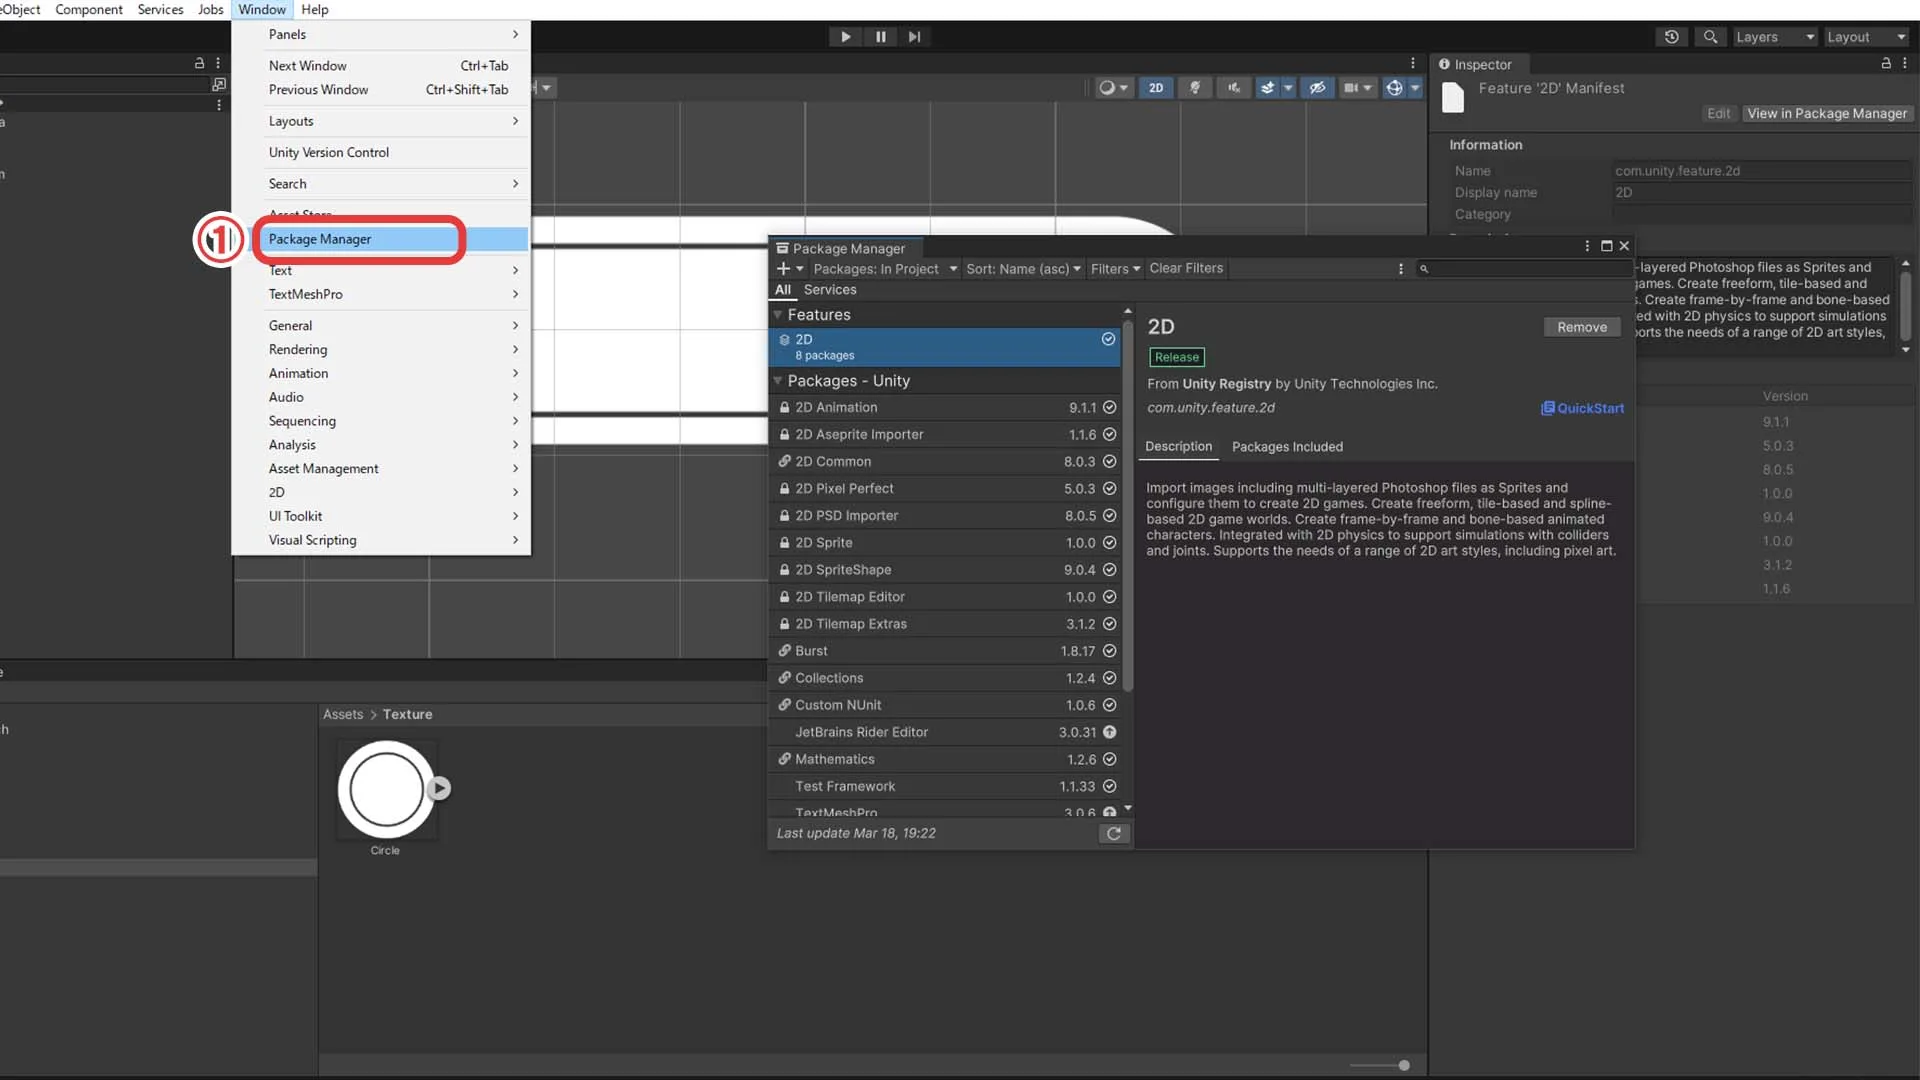
Task: Open Scene effects dropdown arrow
Action: (1288, 88)
